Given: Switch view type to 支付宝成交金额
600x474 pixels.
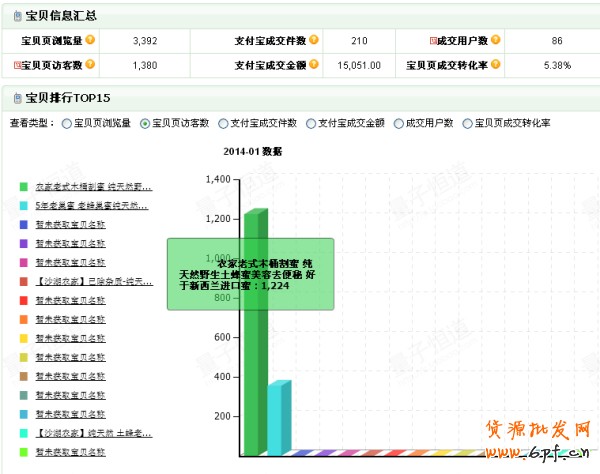Looking at the screenshot, I should 311,124.
